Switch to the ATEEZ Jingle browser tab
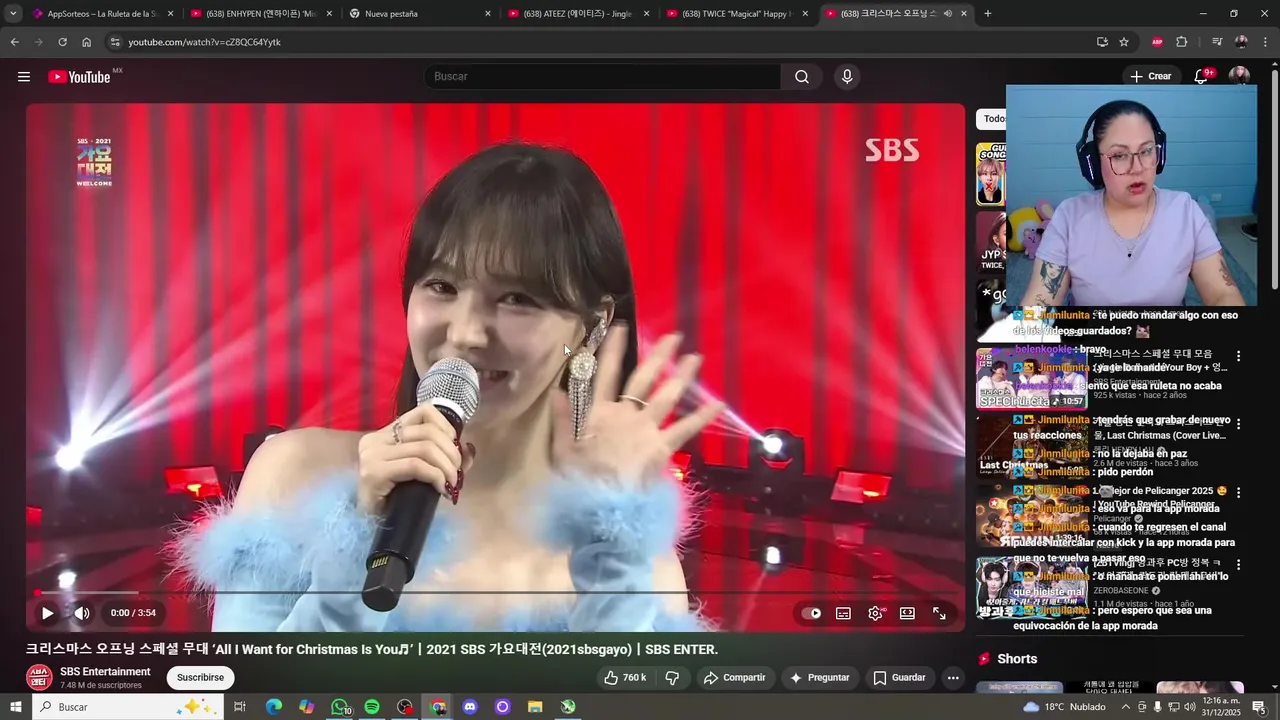Screen dimensions: 1280x720 pos(578,14)
